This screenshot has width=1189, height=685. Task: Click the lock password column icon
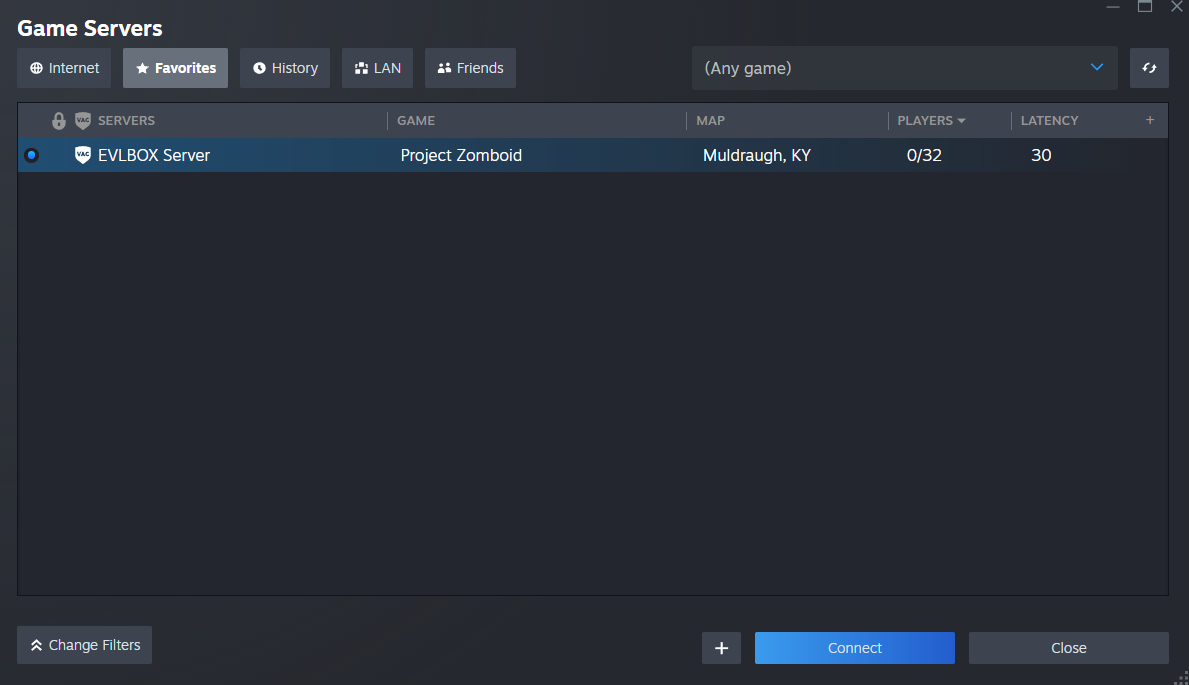pos(59,121)
